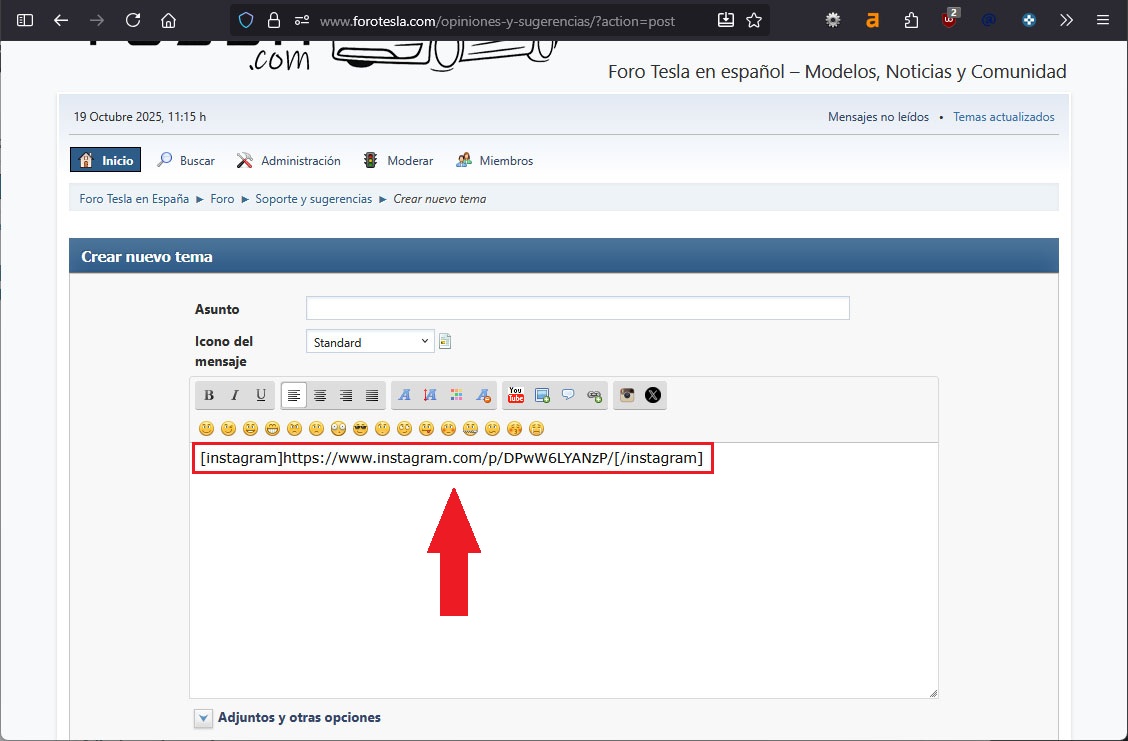
Task: Insert a quote using speech bubble icon
Action: click(568, 395)
